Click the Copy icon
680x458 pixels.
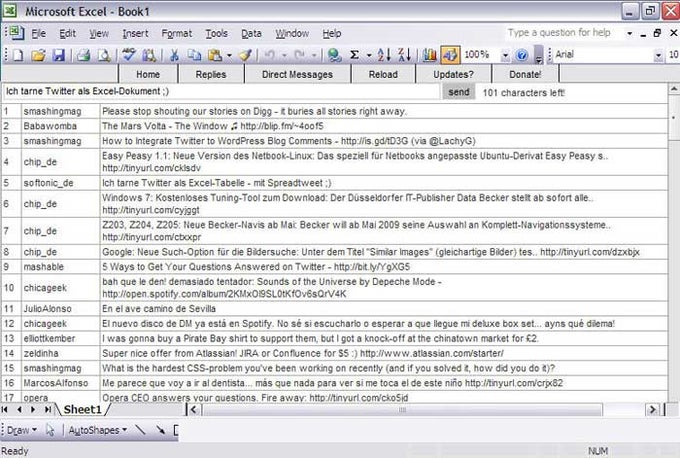click(x=194, y=55)
